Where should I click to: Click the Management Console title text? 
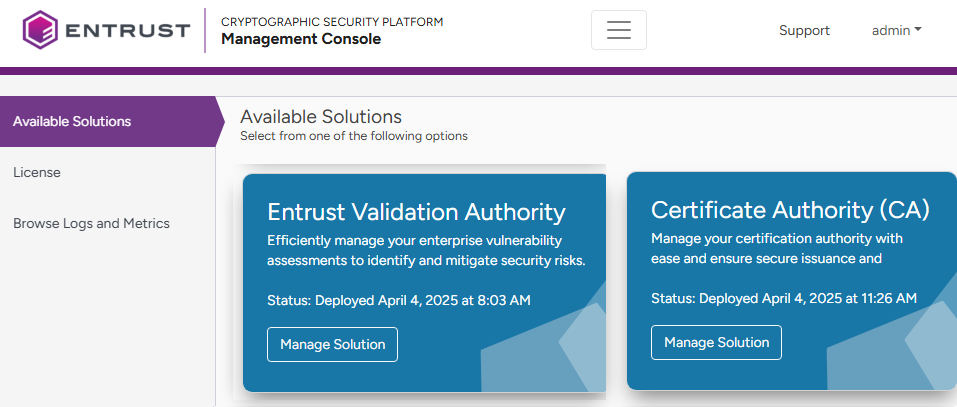pyautogui.click(x=300, y=39)
